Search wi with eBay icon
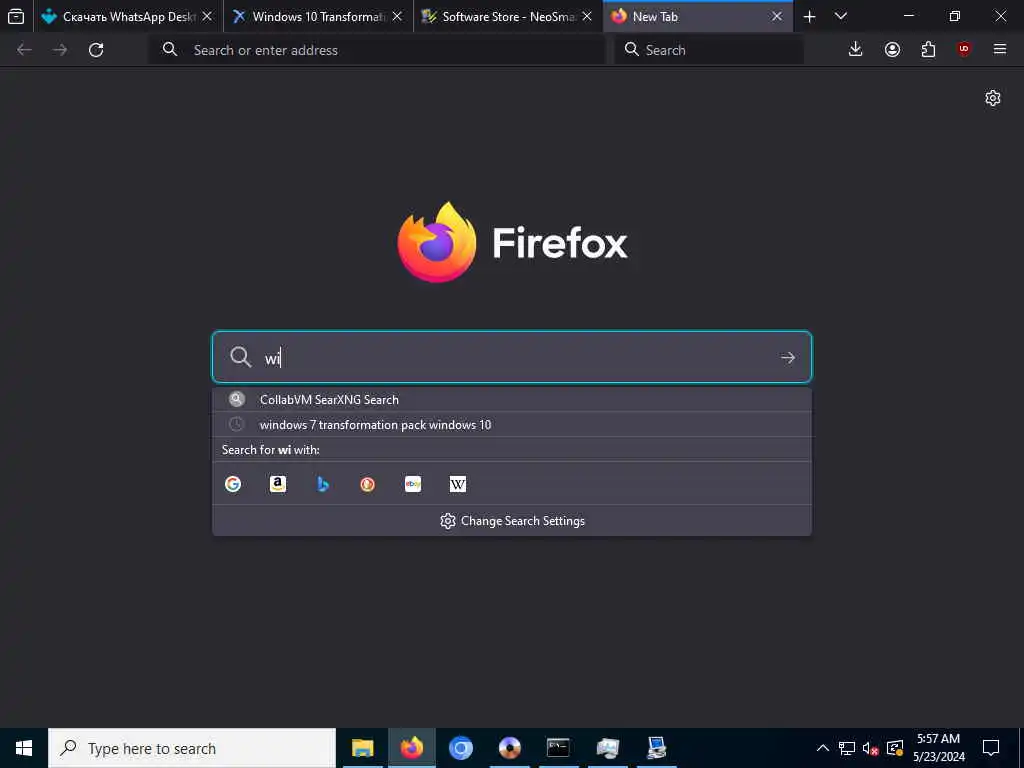 [413, 484]
